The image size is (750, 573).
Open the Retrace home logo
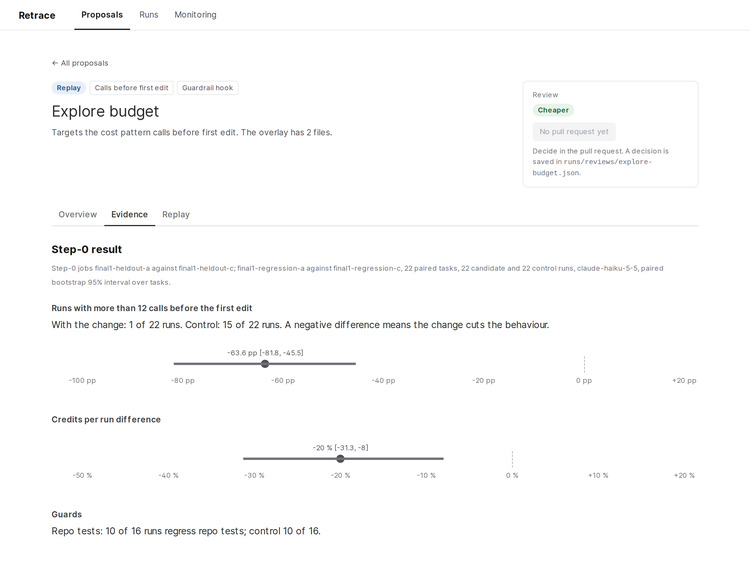click(x=37, y=15)
